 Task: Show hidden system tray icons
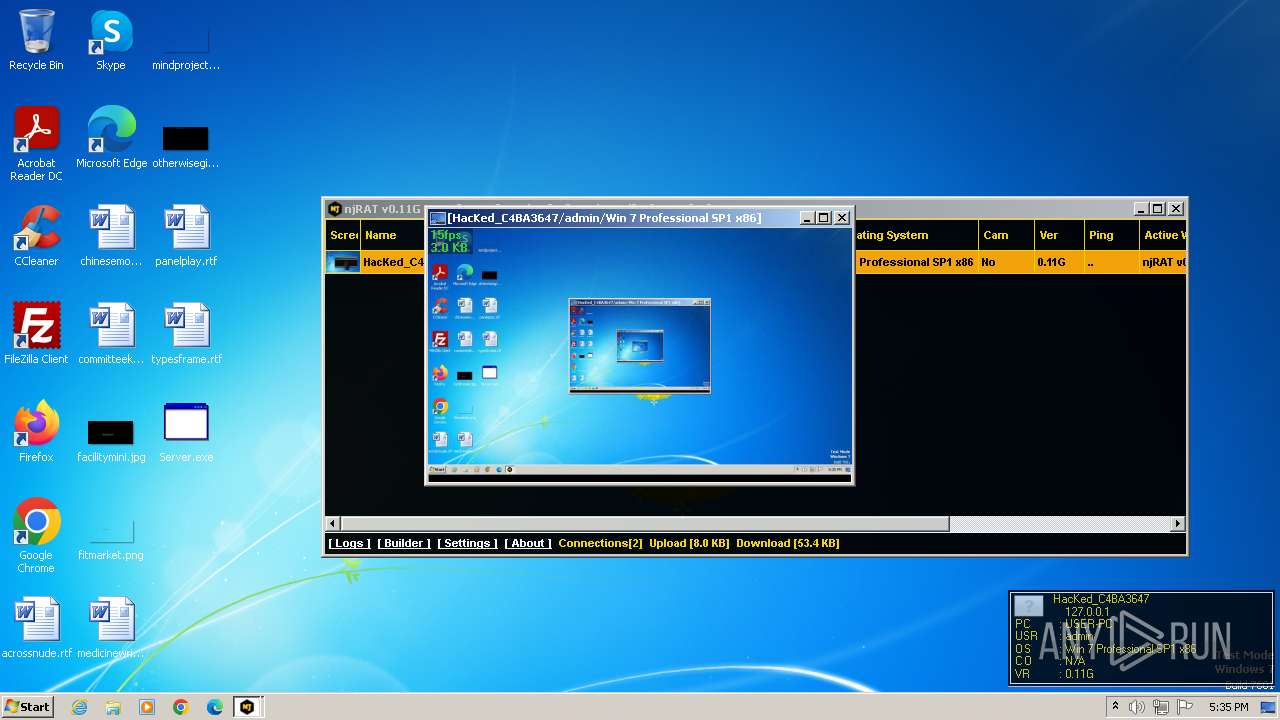tap(1115, 707)
